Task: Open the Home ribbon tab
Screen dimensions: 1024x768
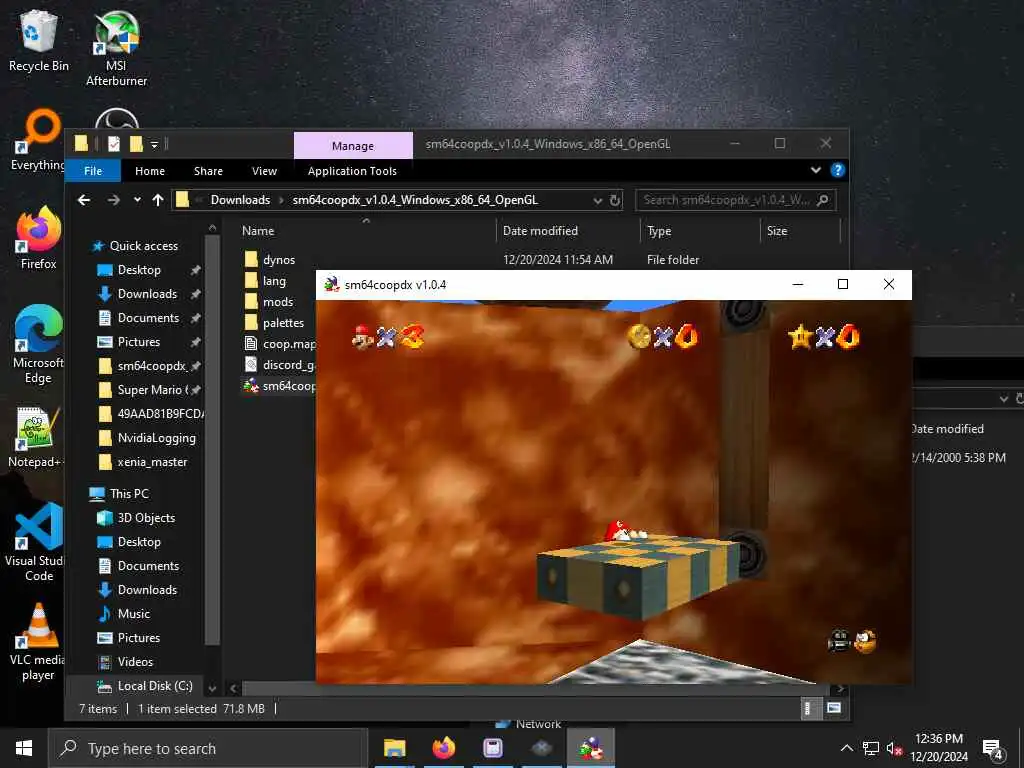Action: coord(150,171)
